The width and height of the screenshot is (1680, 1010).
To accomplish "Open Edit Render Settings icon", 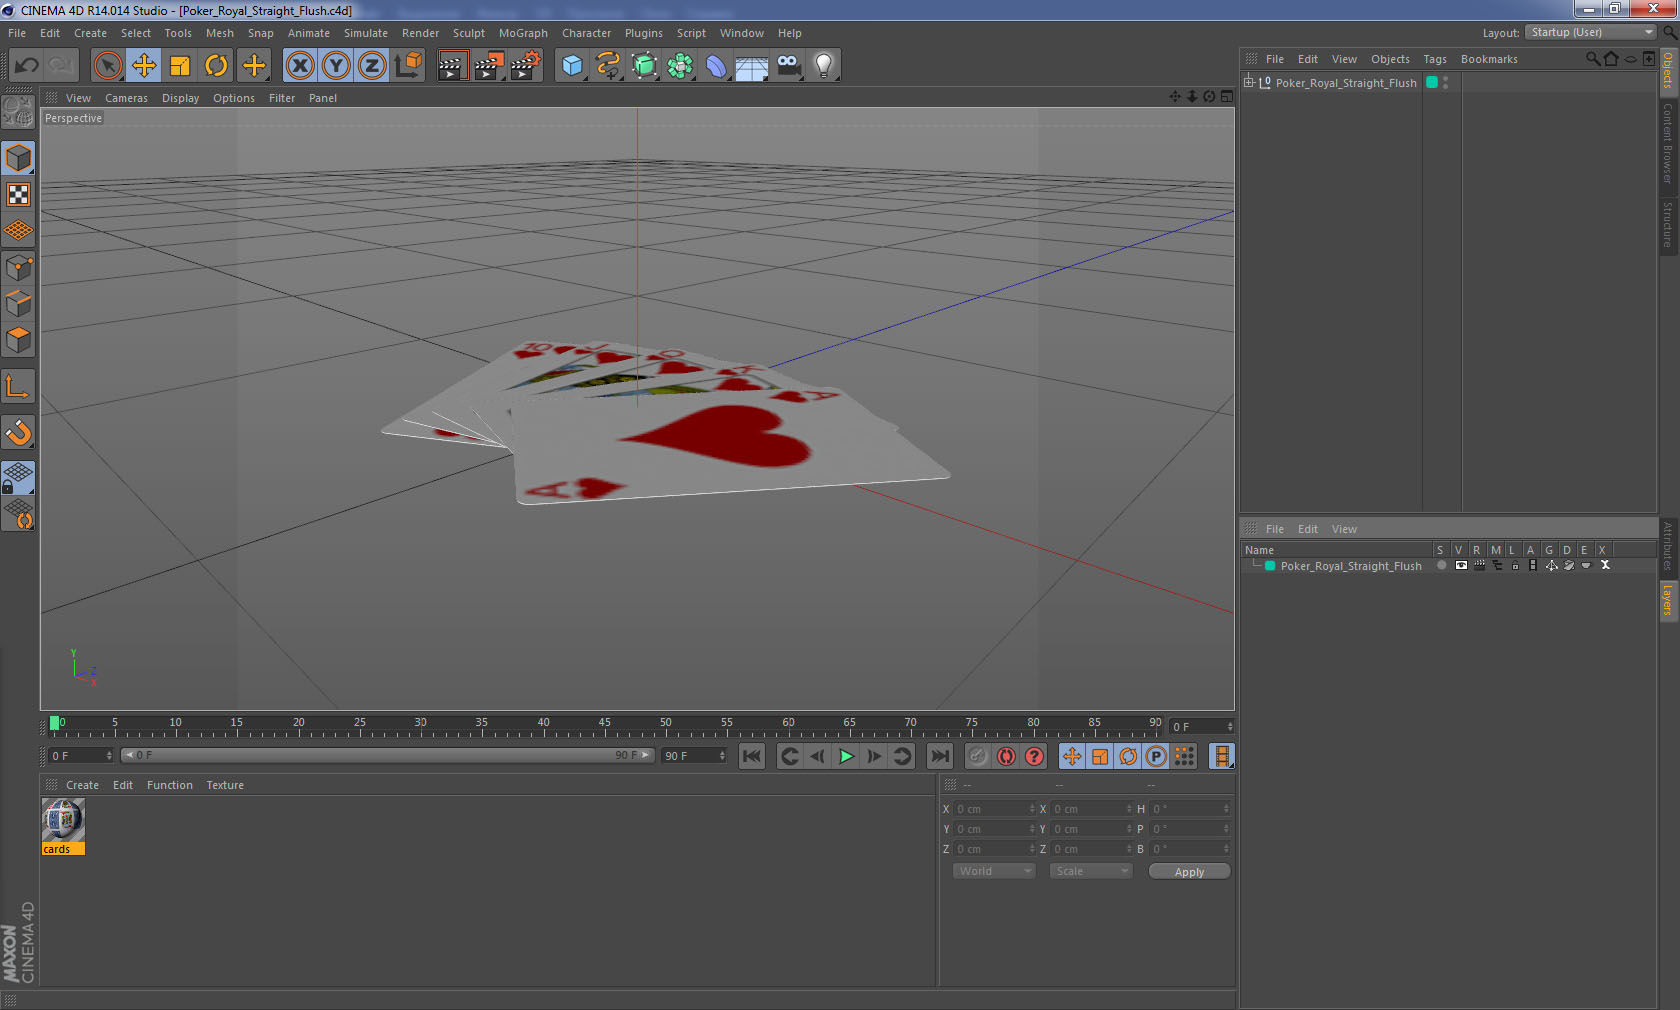I will point(526,66).
